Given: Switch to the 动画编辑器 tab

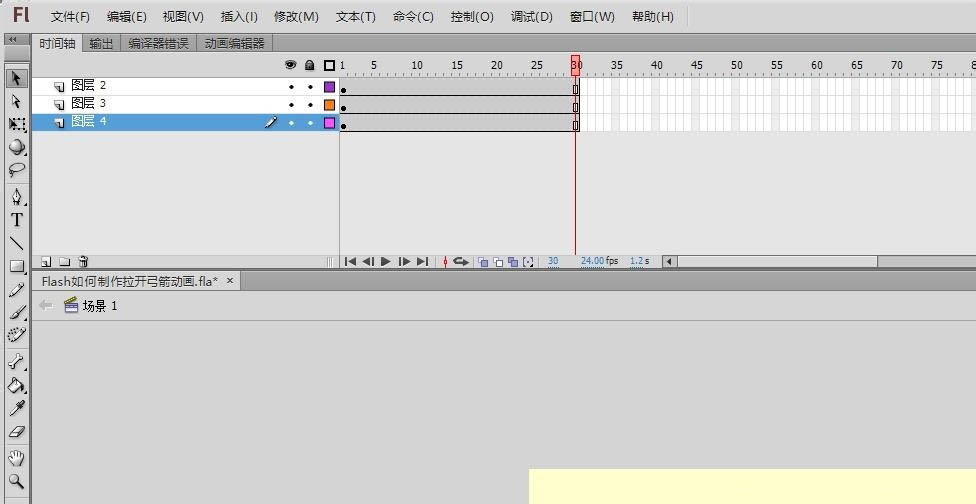Looking at the screenshot, I should pos(235,44).
